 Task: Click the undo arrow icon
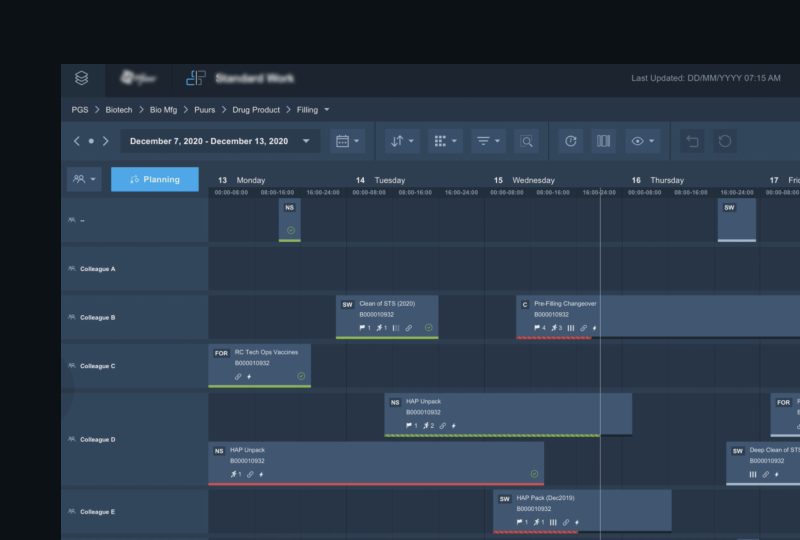point(692,141)
